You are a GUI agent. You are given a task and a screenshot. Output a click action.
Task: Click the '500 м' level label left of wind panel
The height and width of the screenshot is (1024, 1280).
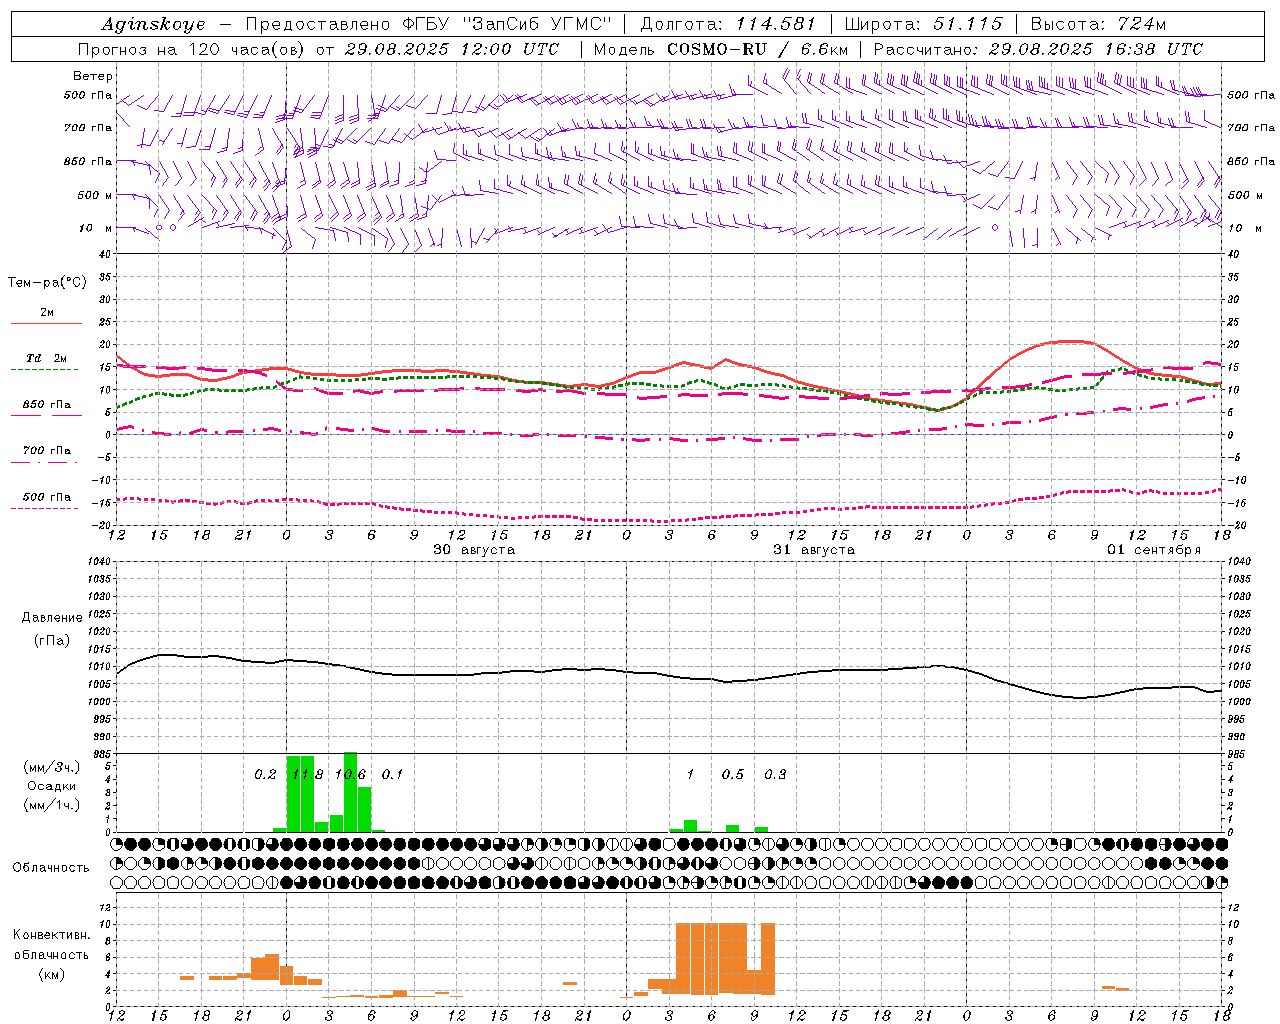pos(95,195)
